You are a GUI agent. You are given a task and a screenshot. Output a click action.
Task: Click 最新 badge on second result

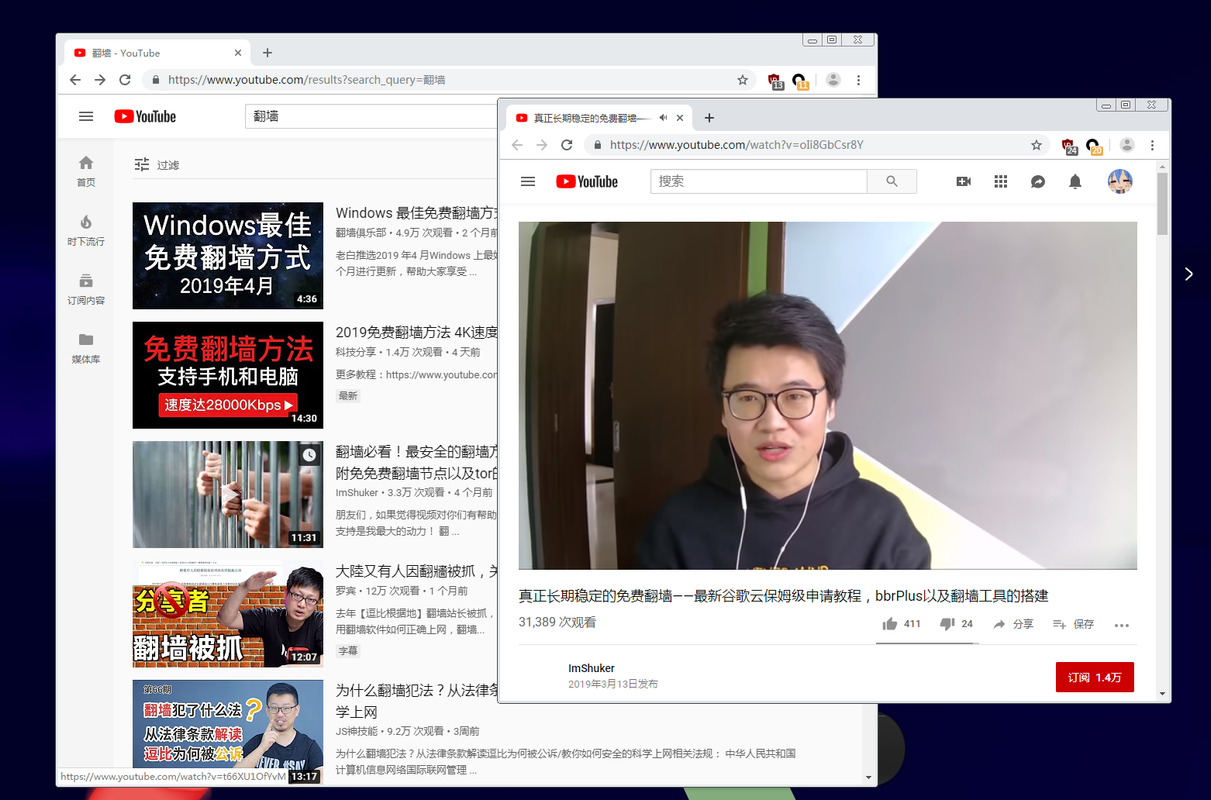pos(348,396)
